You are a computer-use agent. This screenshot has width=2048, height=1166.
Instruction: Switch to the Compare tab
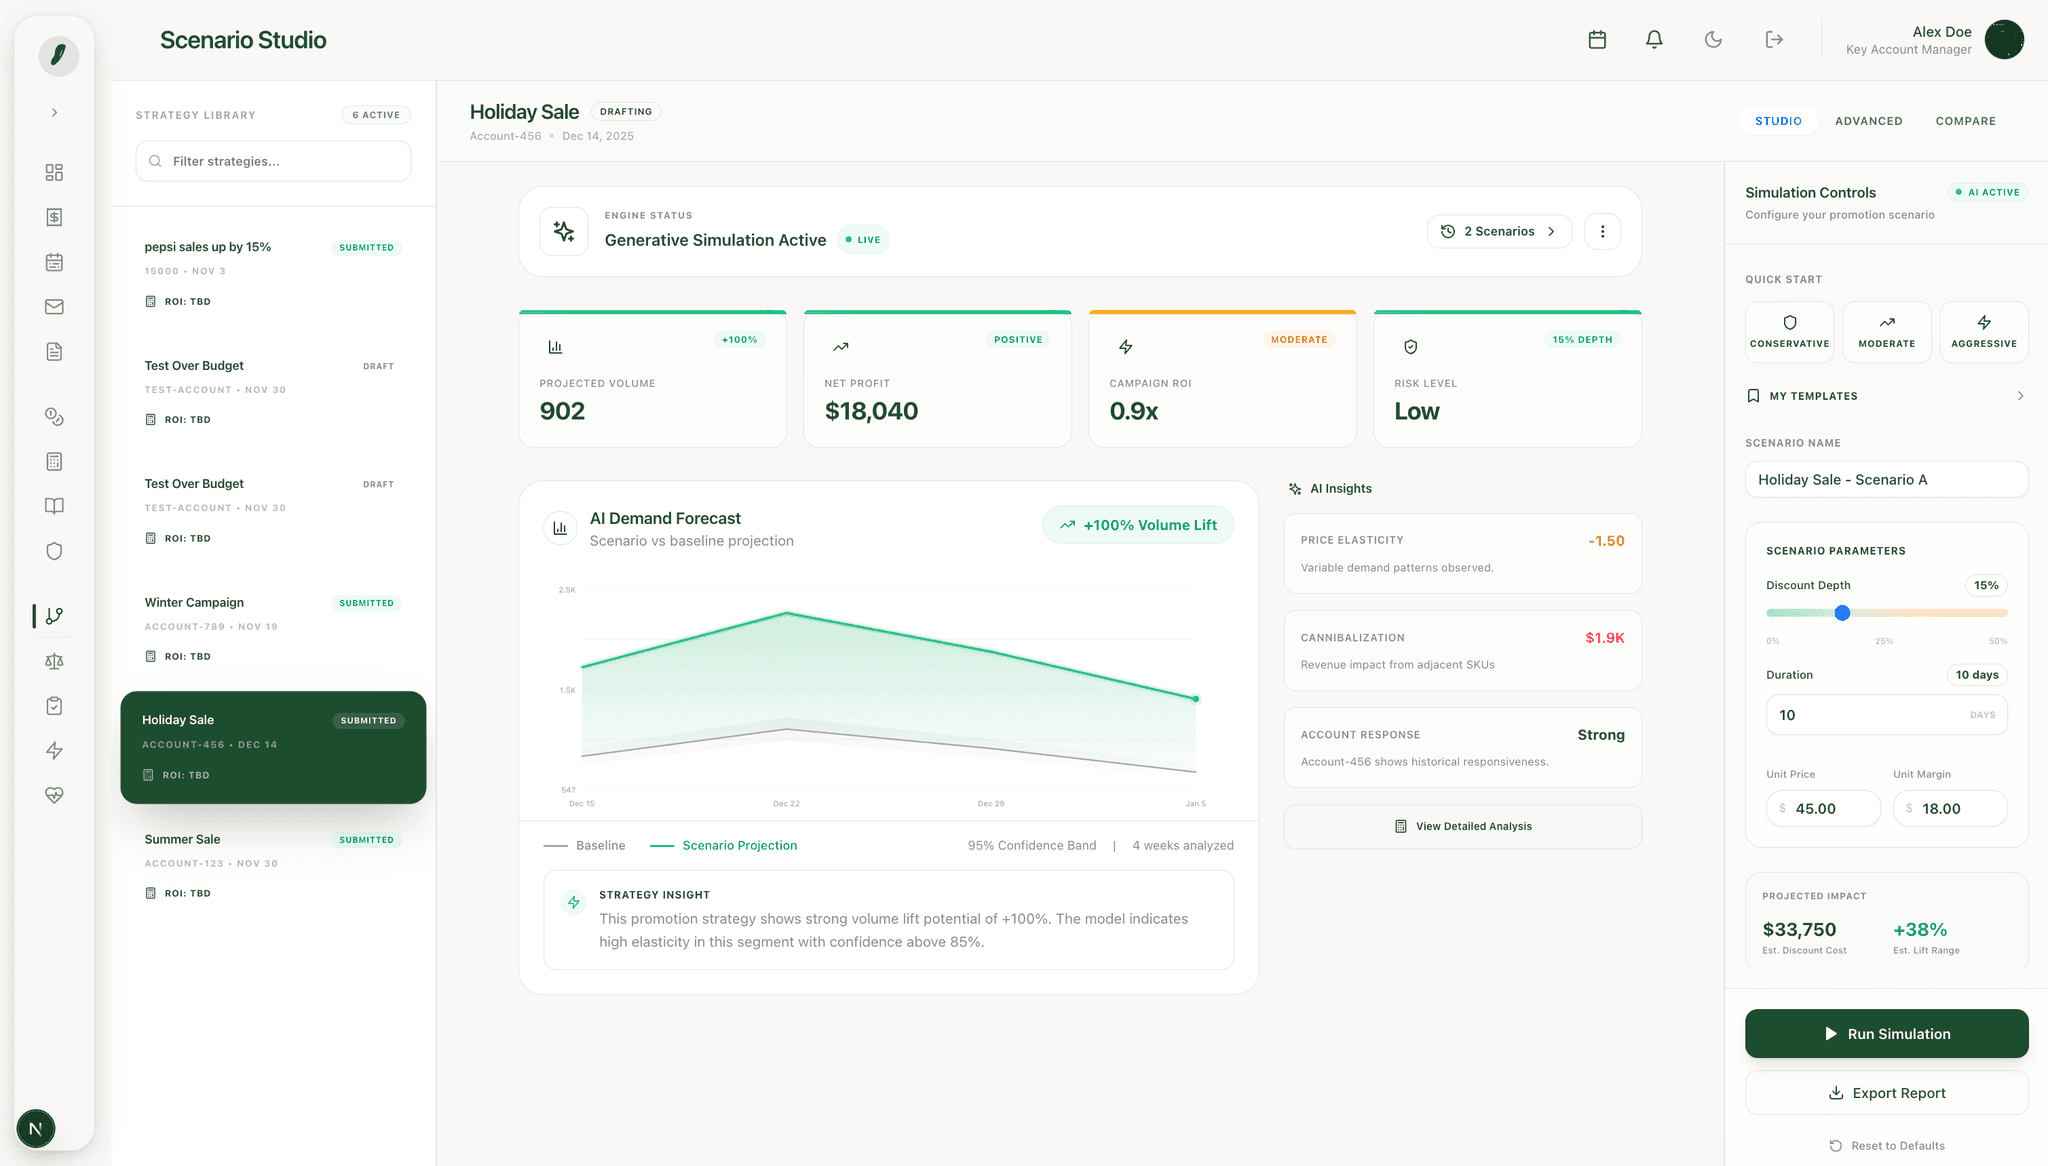point(1965,121)
